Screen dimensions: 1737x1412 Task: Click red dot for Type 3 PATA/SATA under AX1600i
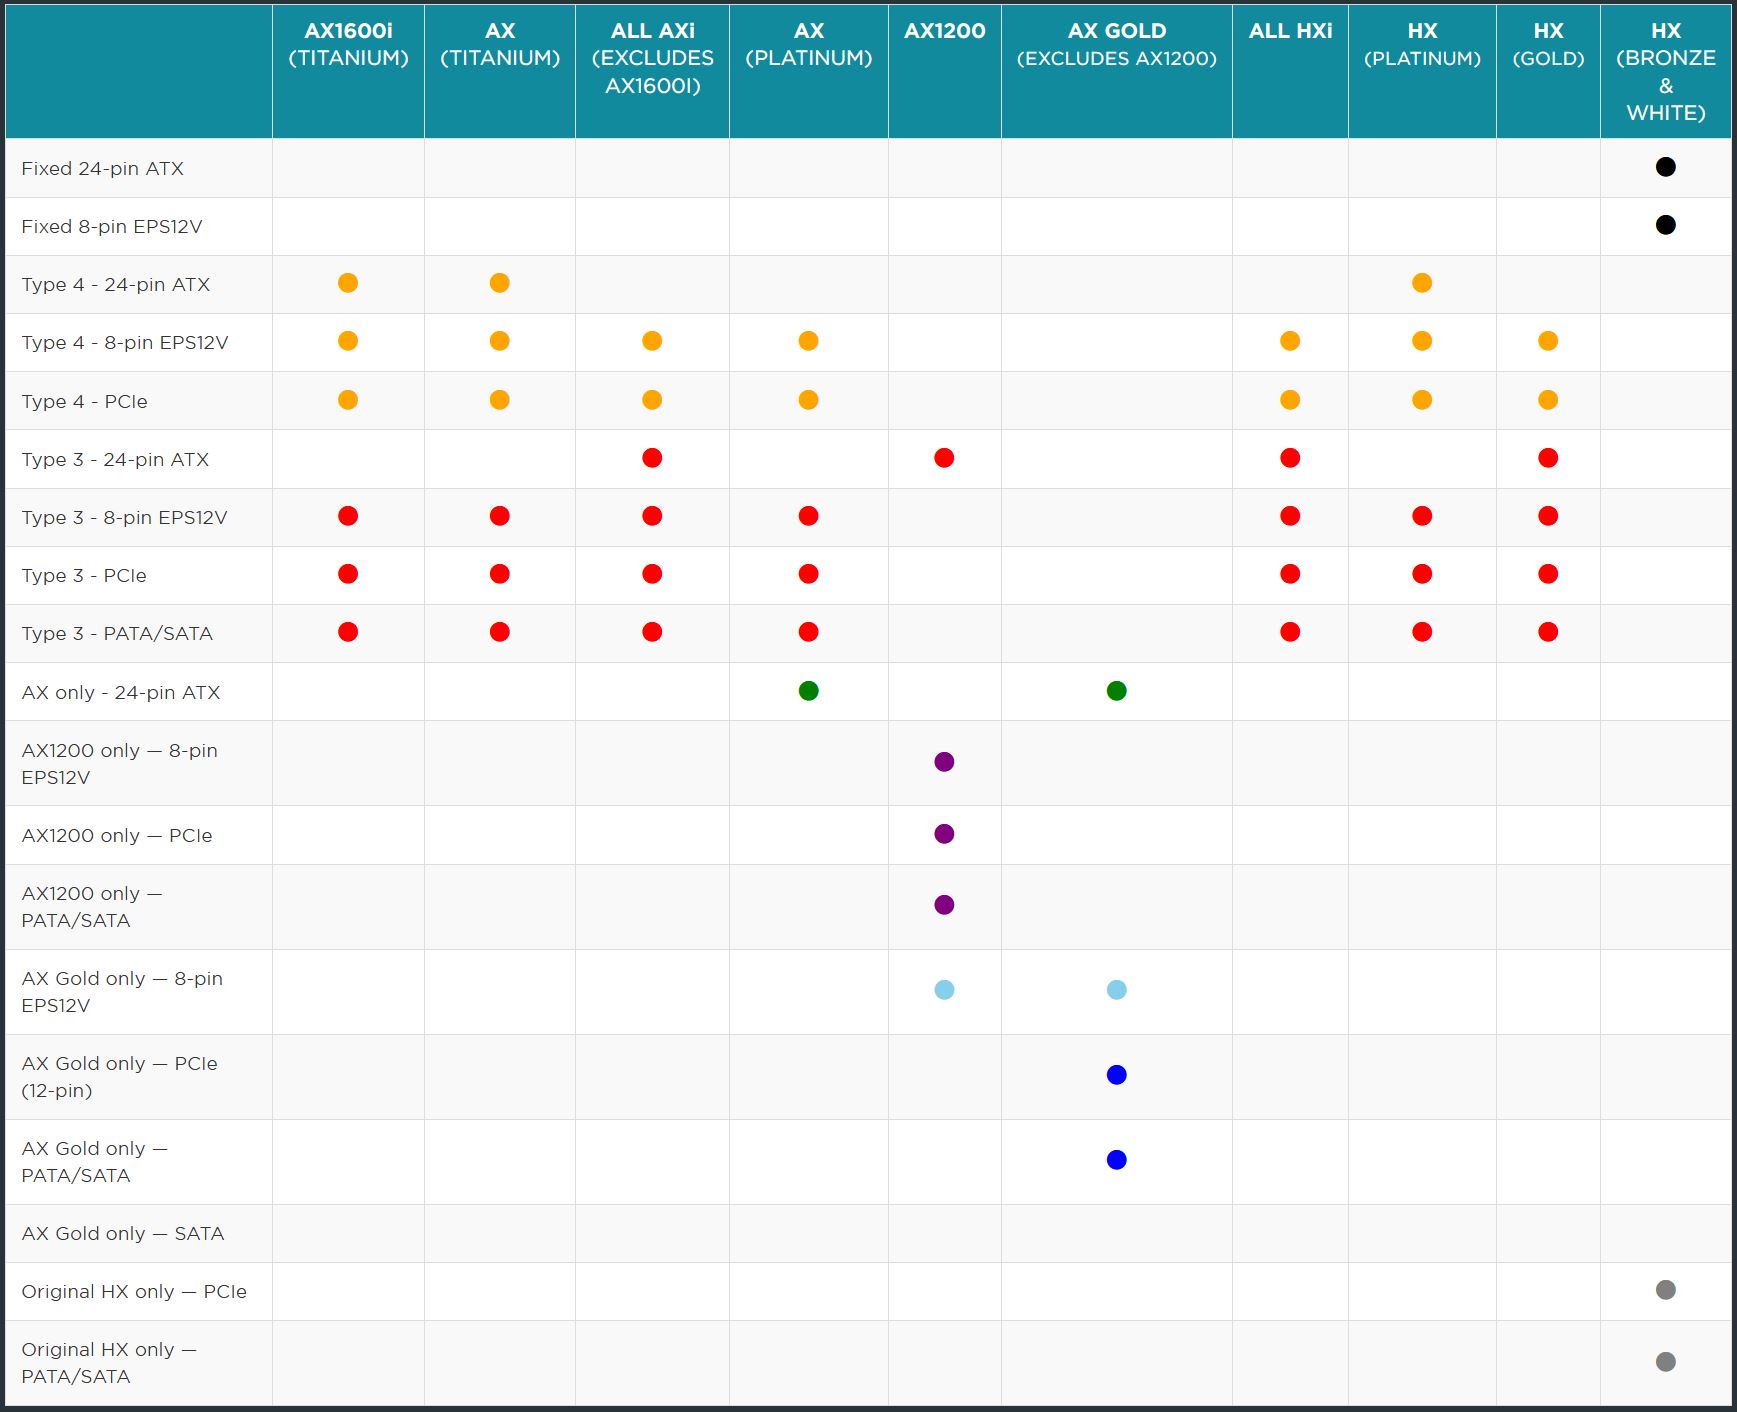coord(348,632)
